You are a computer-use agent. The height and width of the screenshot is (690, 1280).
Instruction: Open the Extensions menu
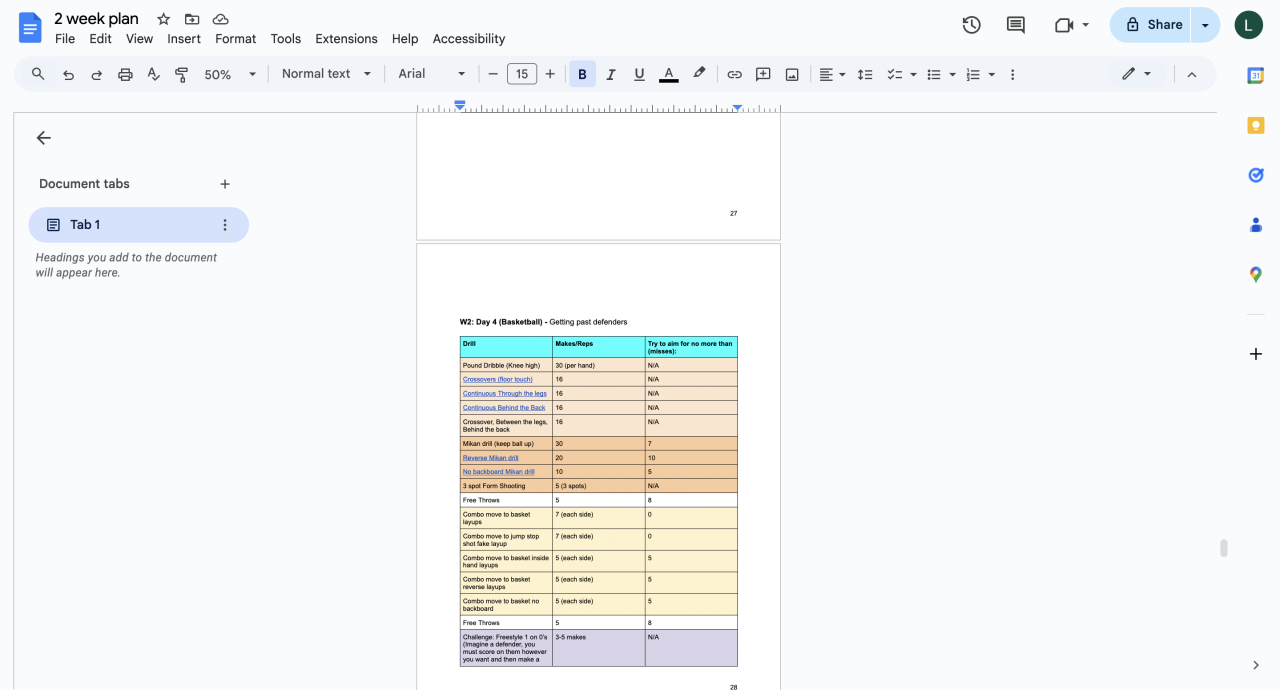[x=346, y=39]
